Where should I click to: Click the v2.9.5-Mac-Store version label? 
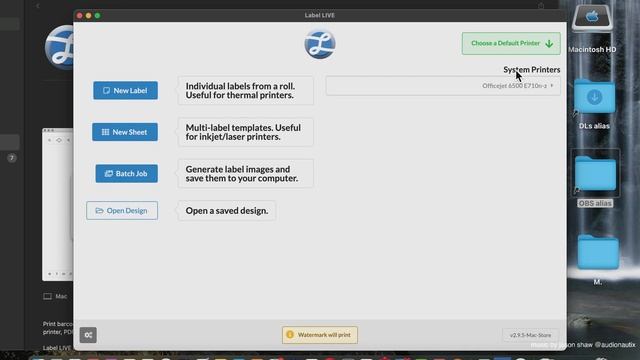(530, 335)
